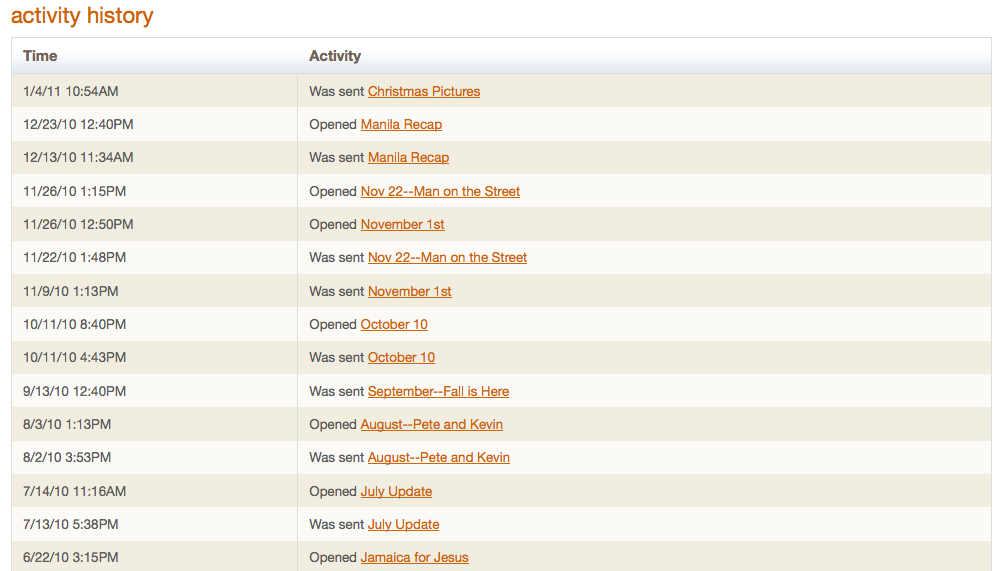Image resolution: width=1002 pixels, height=571 pixels.
Task: Open August--Pete and Kevin in Was sent row
Action: point(438,458)
